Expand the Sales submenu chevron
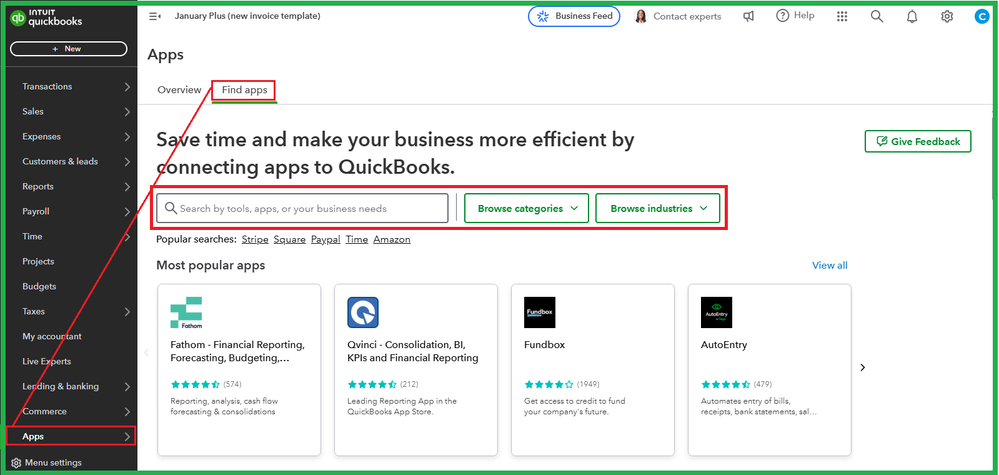Viewport: 999px width, 475px height. 127,111
